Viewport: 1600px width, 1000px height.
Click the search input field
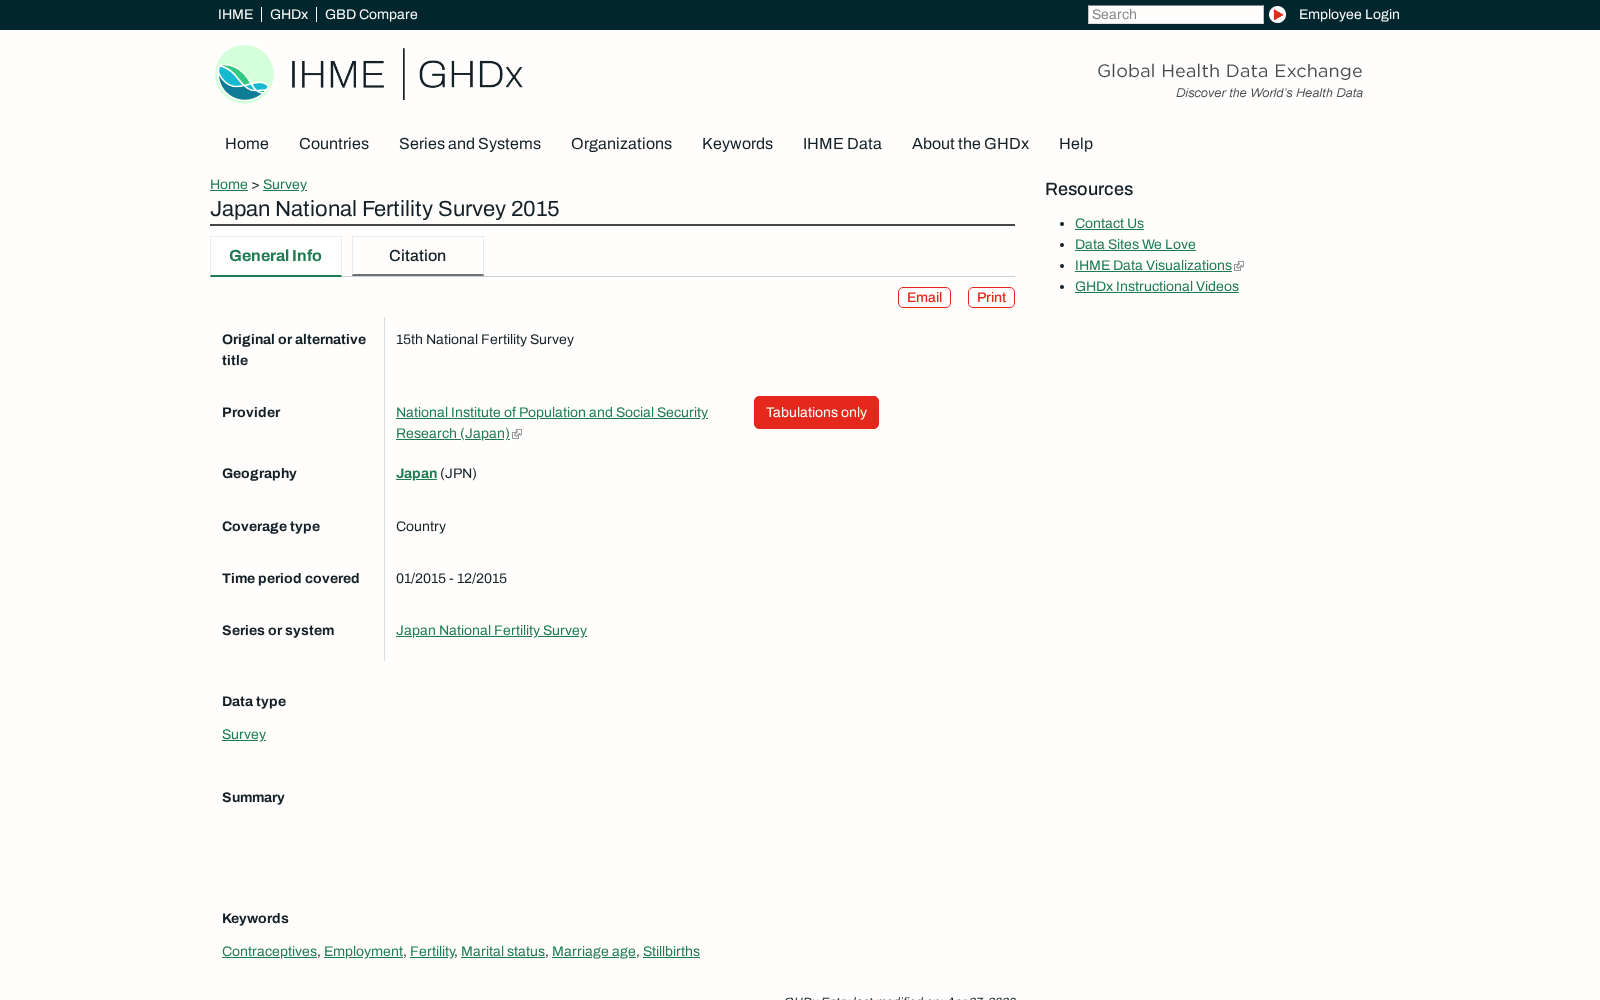coord(1175,14)
